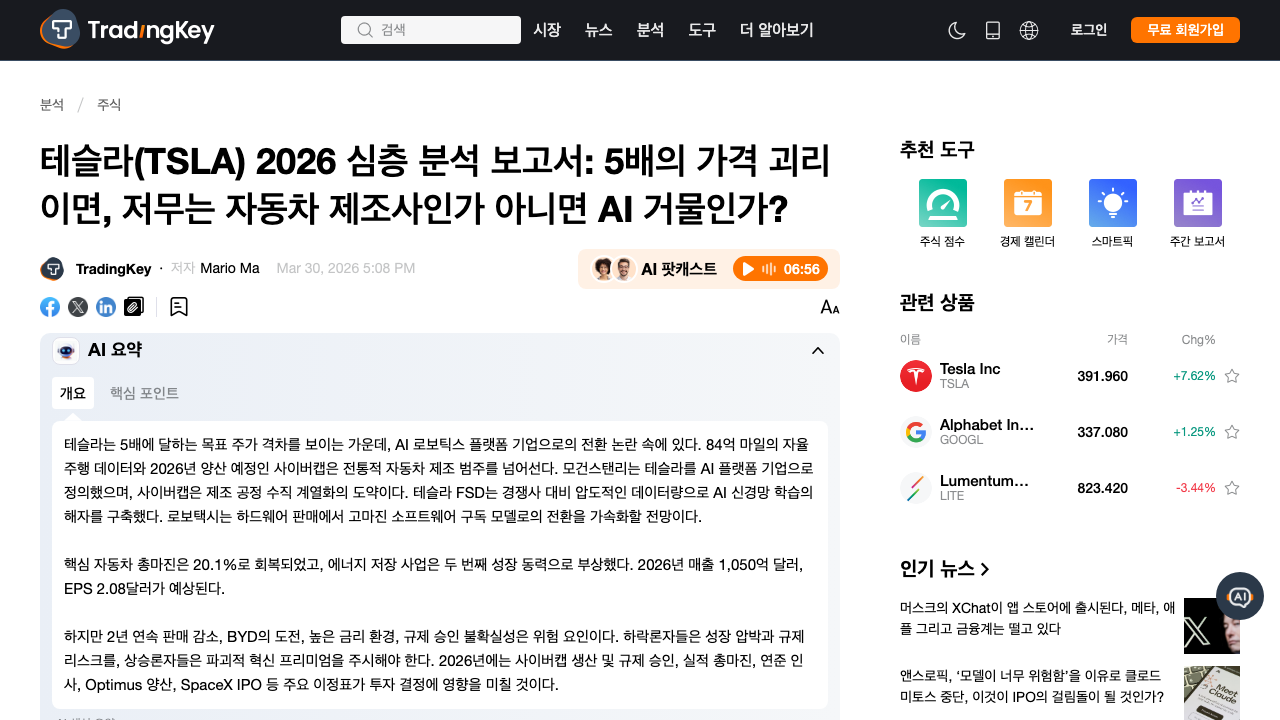Share article on Facebook
This screenshot has width=1280, height=720.
pyautogui.click(x=50, y=307)
